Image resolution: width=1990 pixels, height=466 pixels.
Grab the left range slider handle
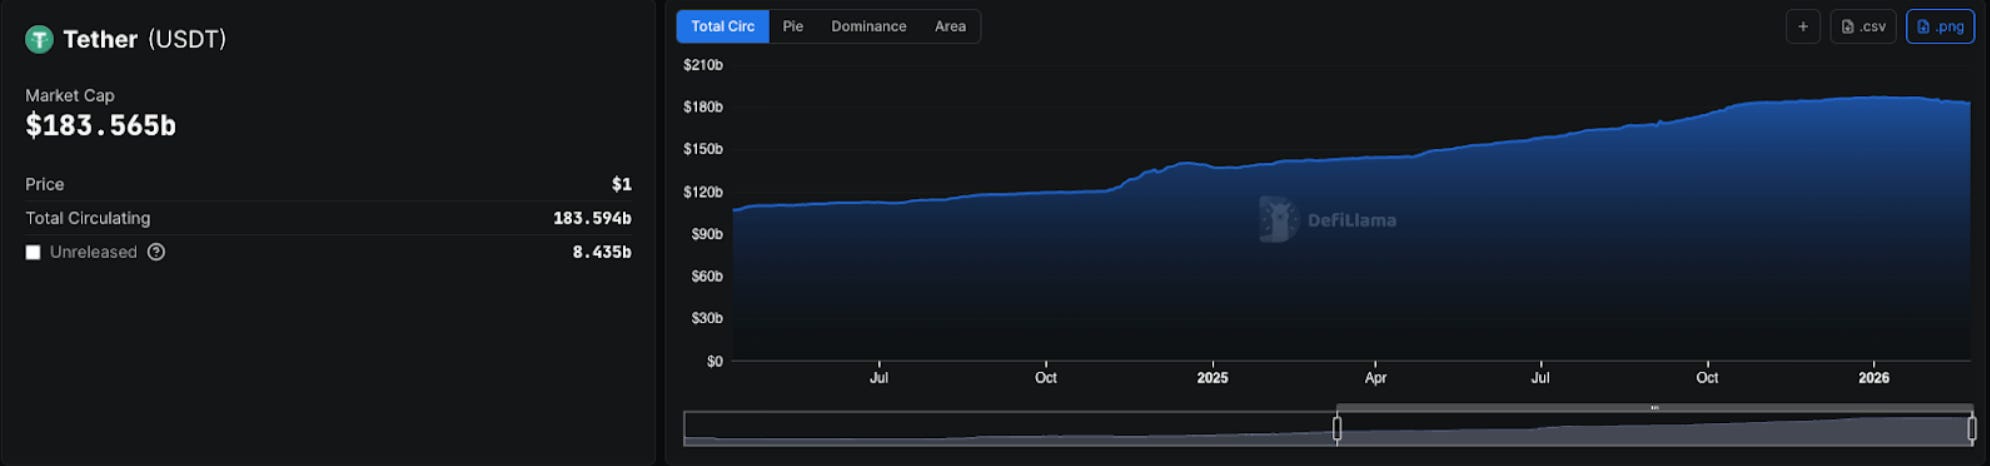(1337, 428)
